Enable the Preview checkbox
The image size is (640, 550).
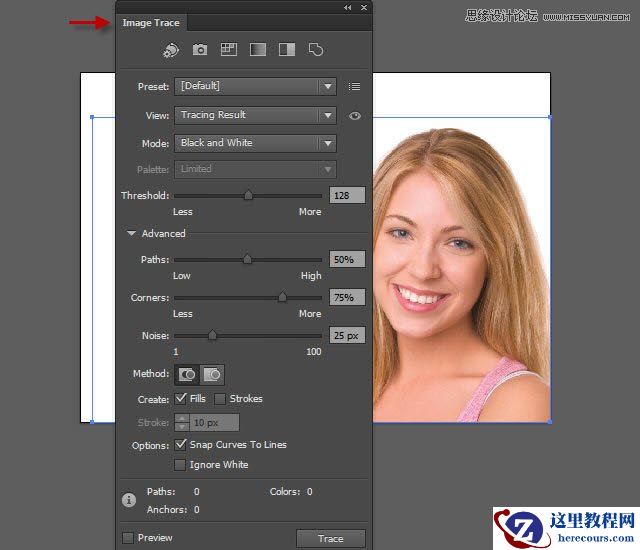128,538
